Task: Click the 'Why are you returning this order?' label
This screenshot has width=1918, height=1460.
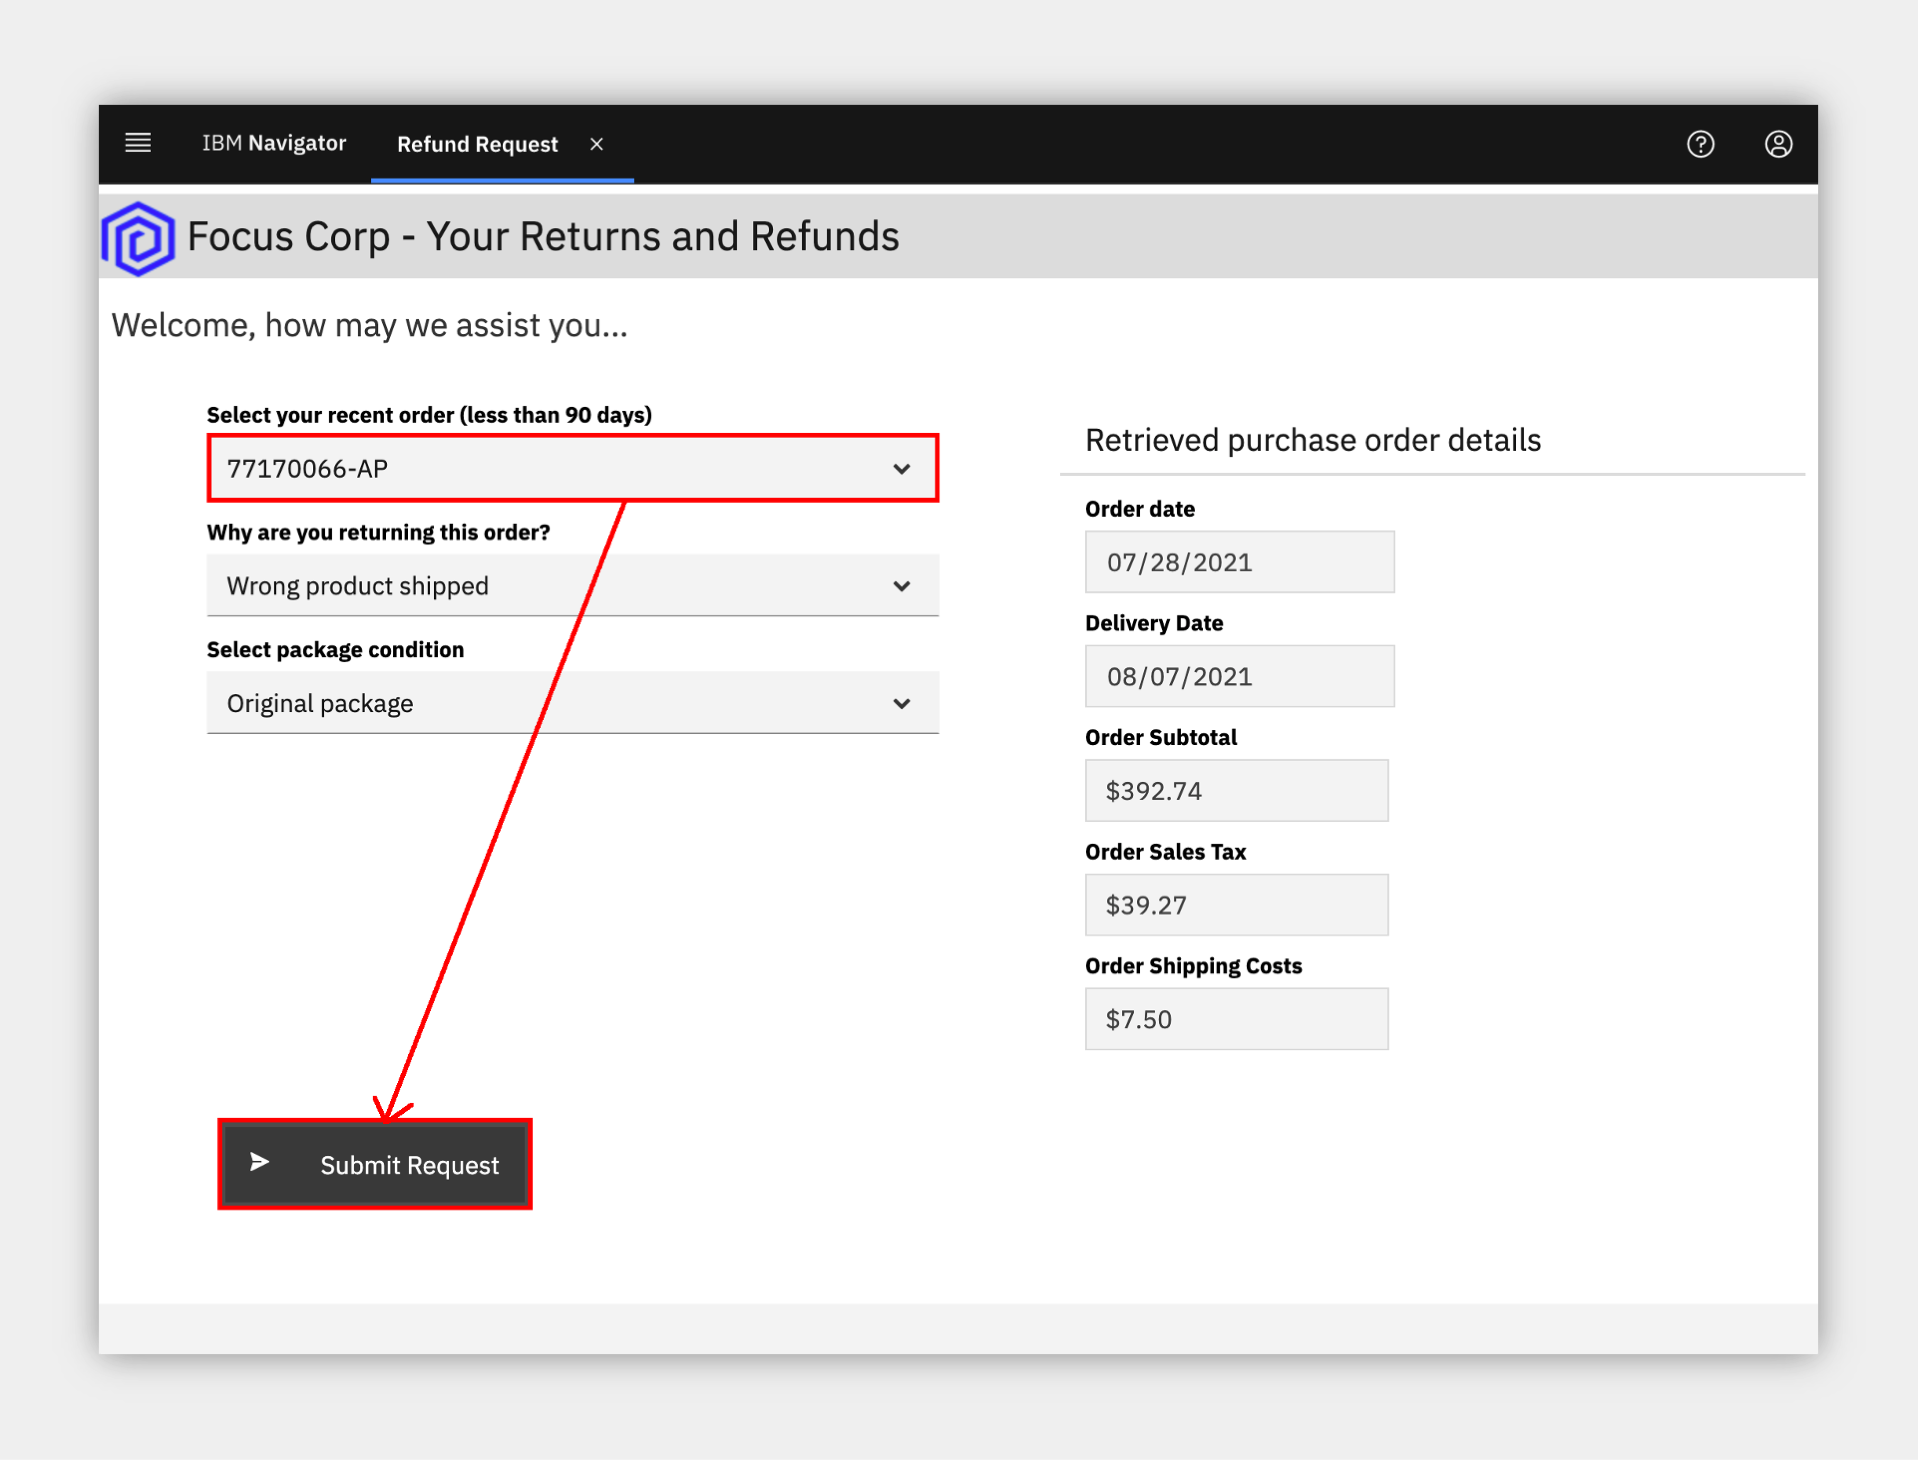Action: coord(378,532)
